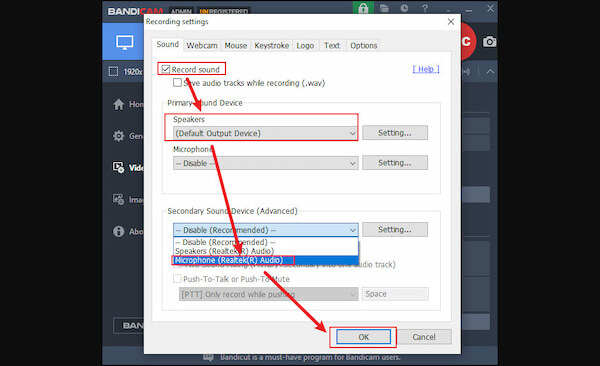
Task: Open the About info icon in sidebar
Action: [x=119, y=231]
